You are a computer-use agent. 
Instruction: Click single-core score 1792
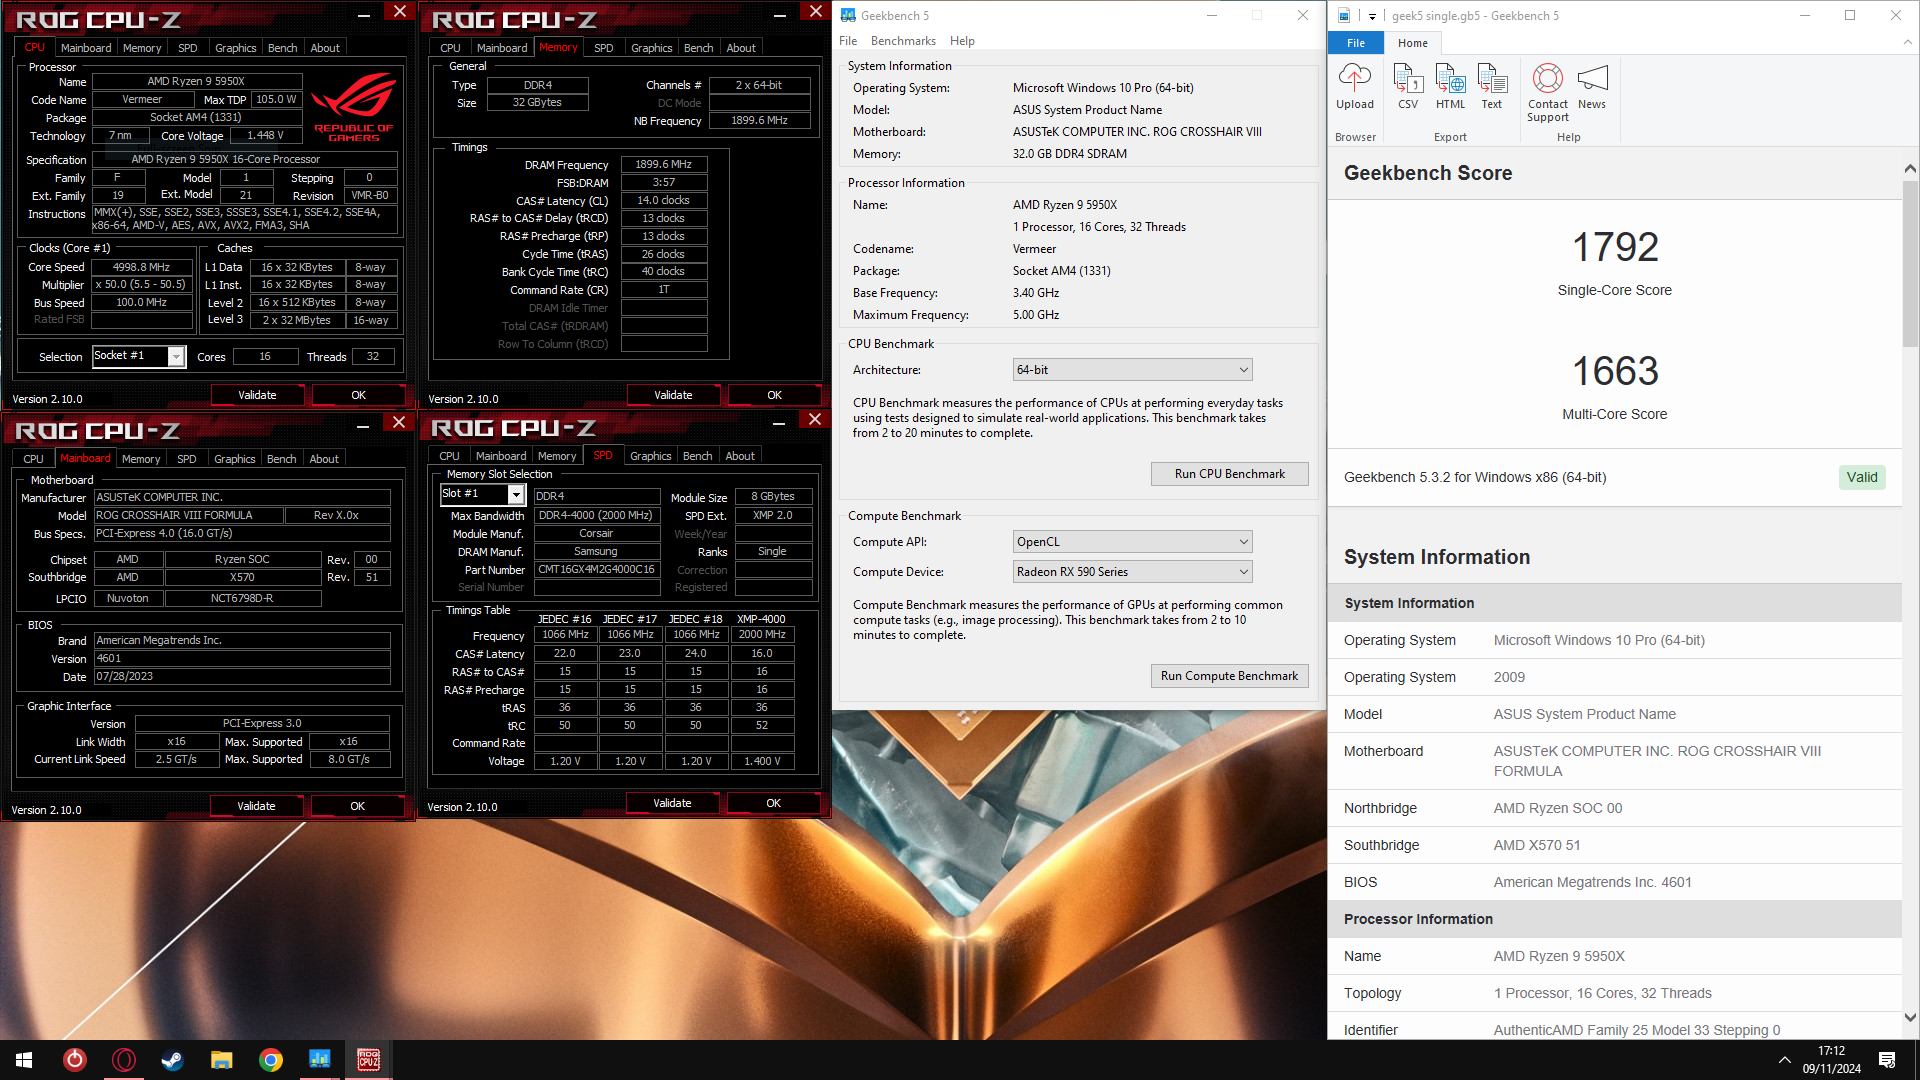[x=1615, y=247]
